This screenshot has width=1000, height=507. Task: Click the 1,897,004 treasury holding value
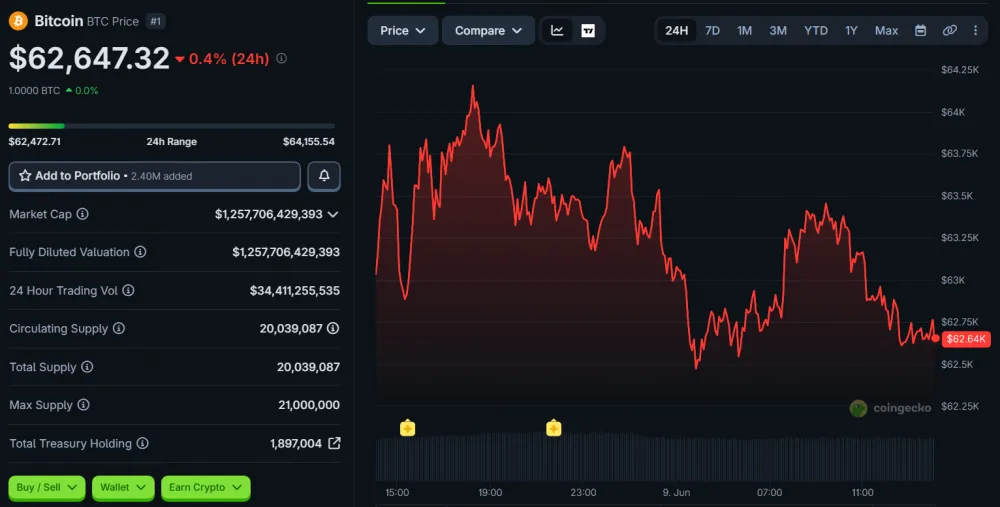pyautogui.click(x=296, y=443)
